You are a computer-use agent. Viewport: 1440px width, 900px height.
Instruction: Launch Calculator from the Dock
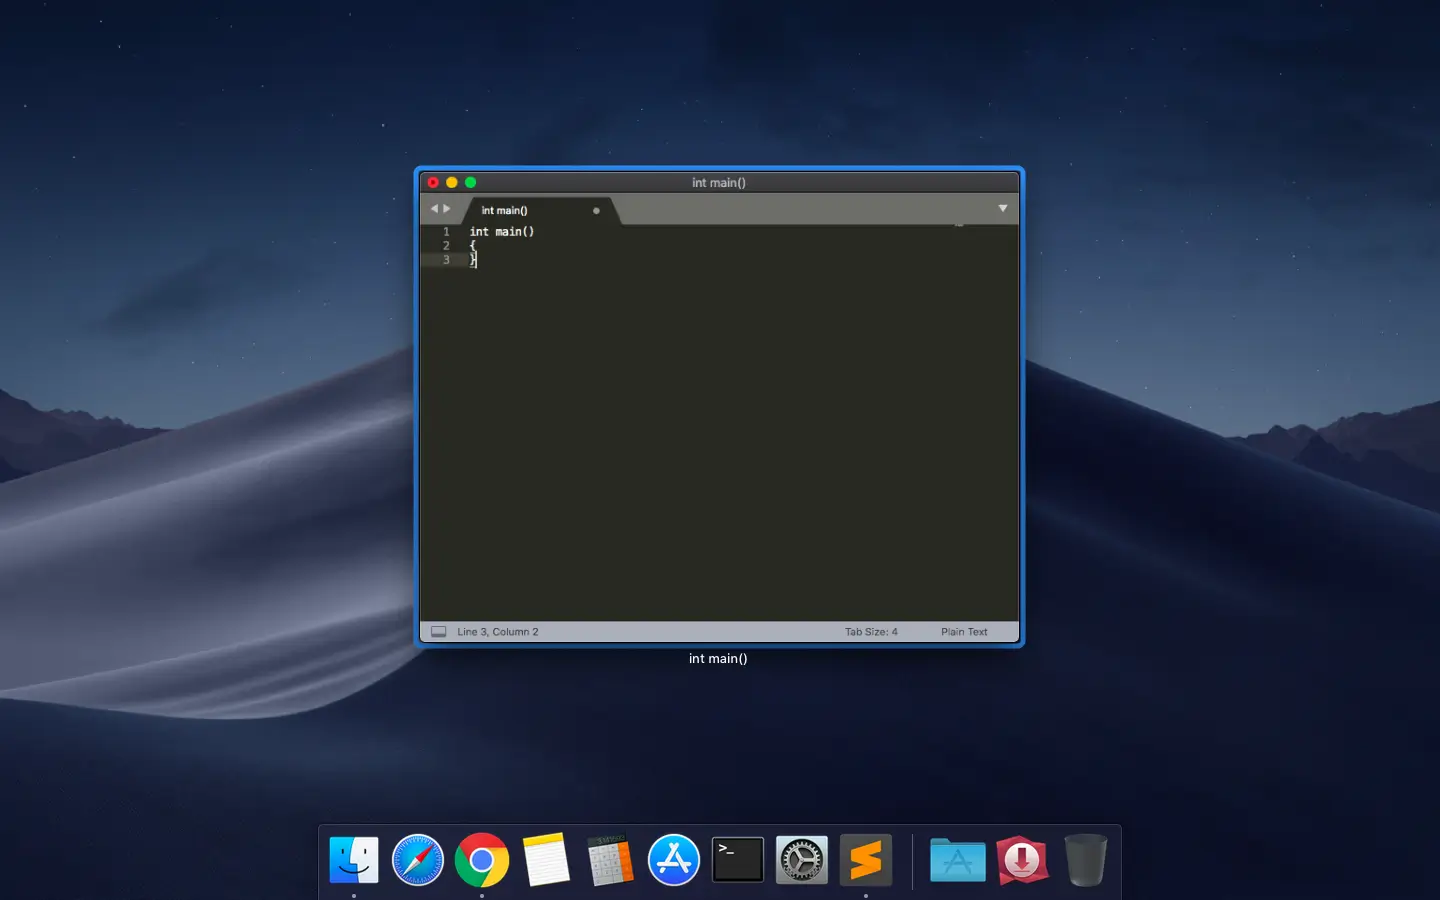(610, 860)
